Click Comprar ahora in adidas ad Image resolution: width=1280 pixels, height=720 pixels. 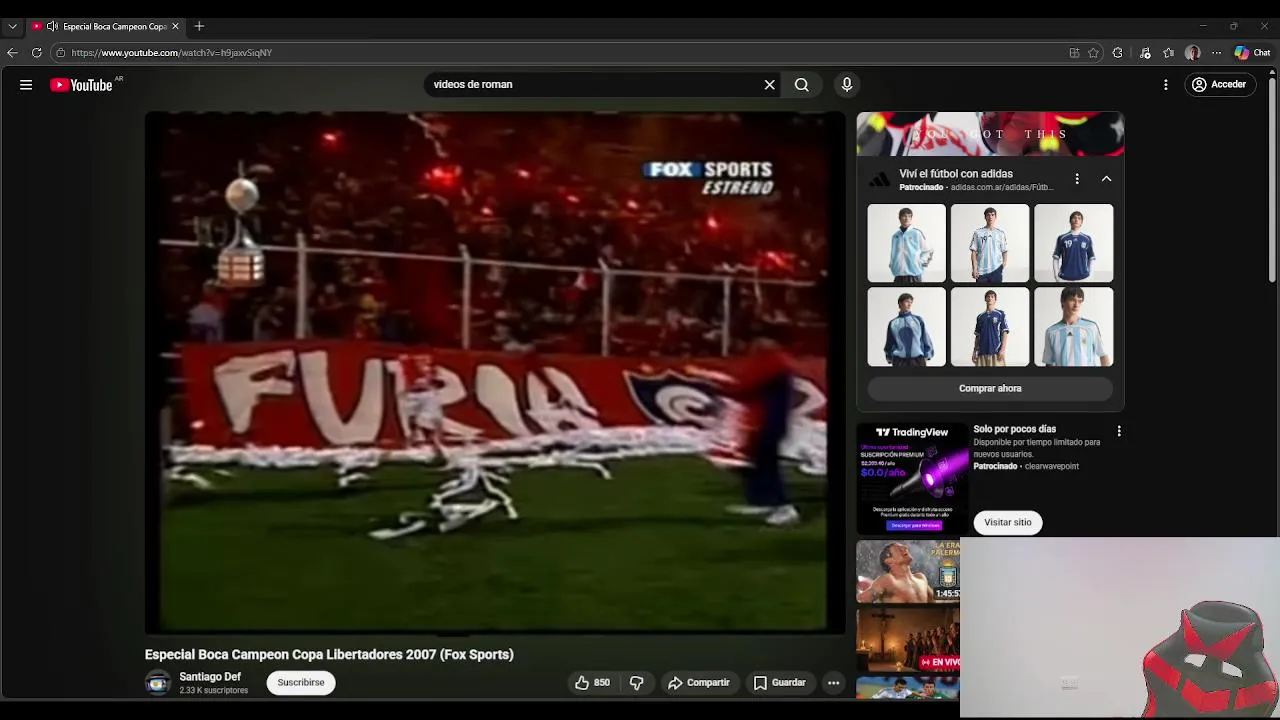990,388
